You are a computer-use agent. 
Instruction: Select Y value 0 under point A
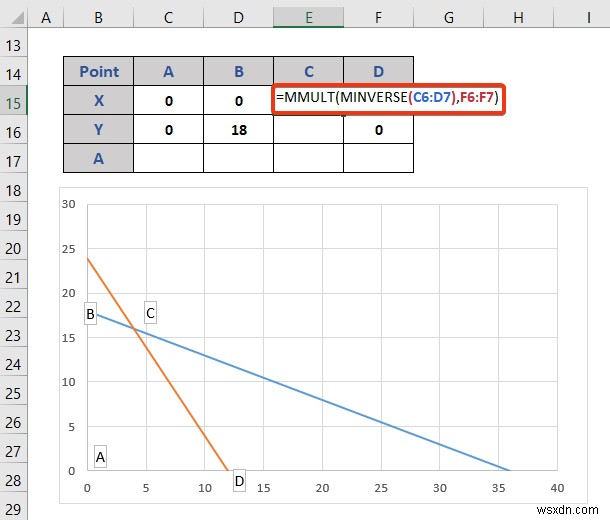[x=168, y=129]
